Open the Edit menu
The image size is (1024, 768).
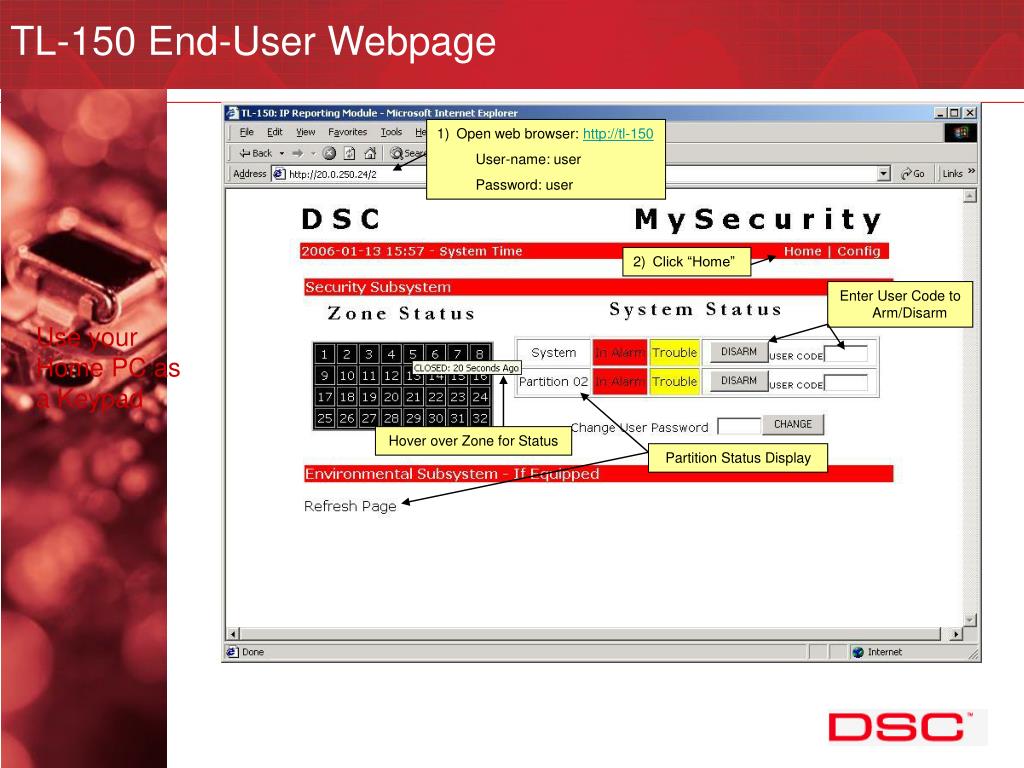pos(275,132)
